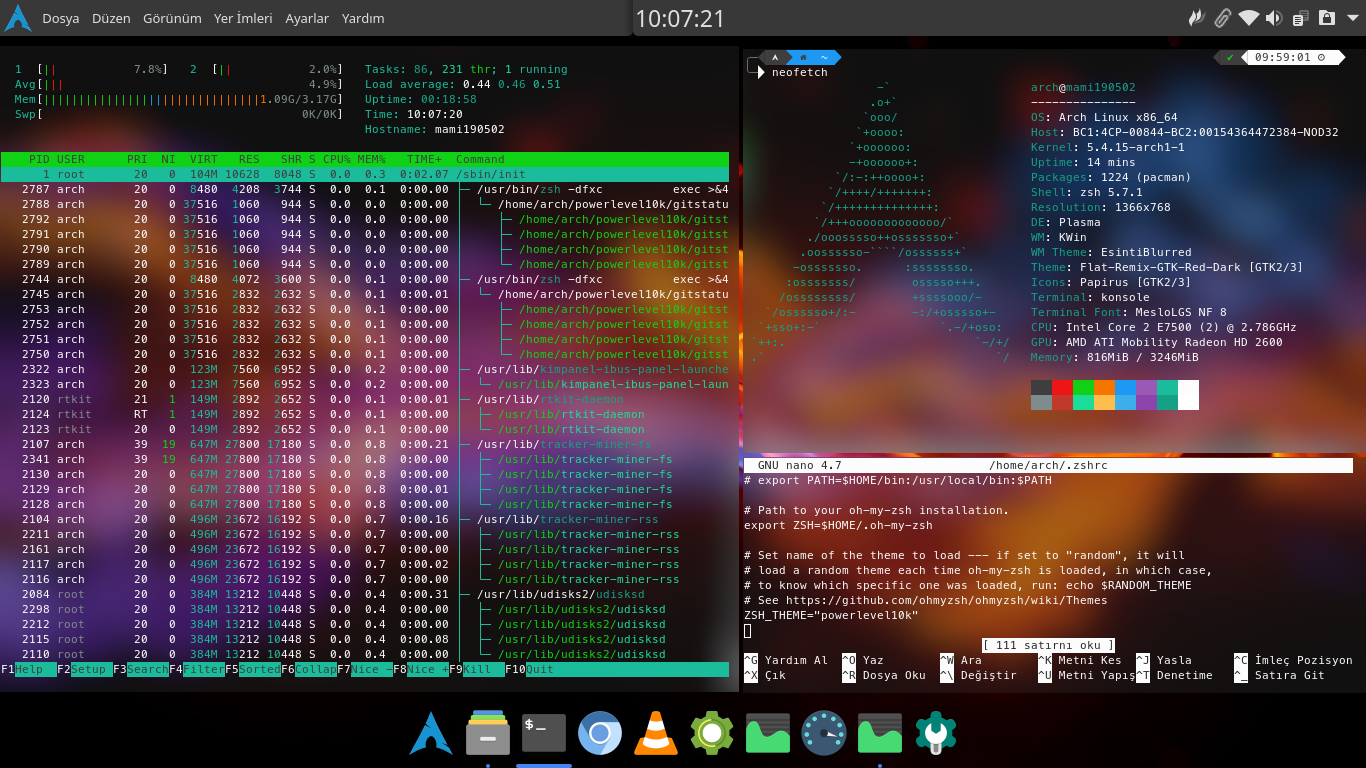Select the /sbin/init process row

(365, 174)
